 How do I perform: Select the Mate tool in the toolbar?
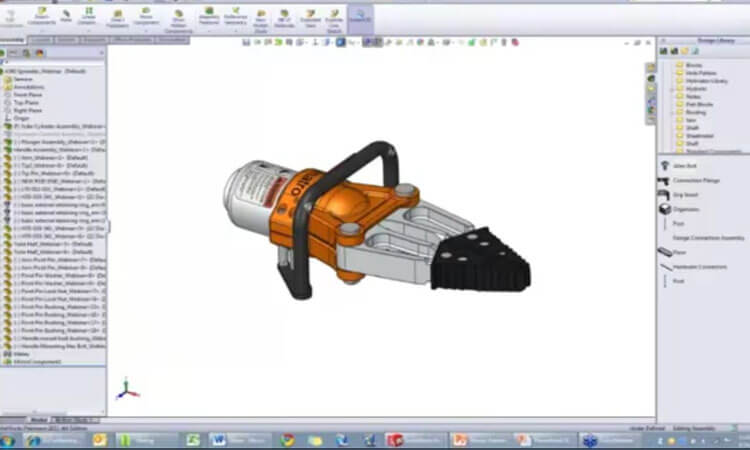pos(66,17)
